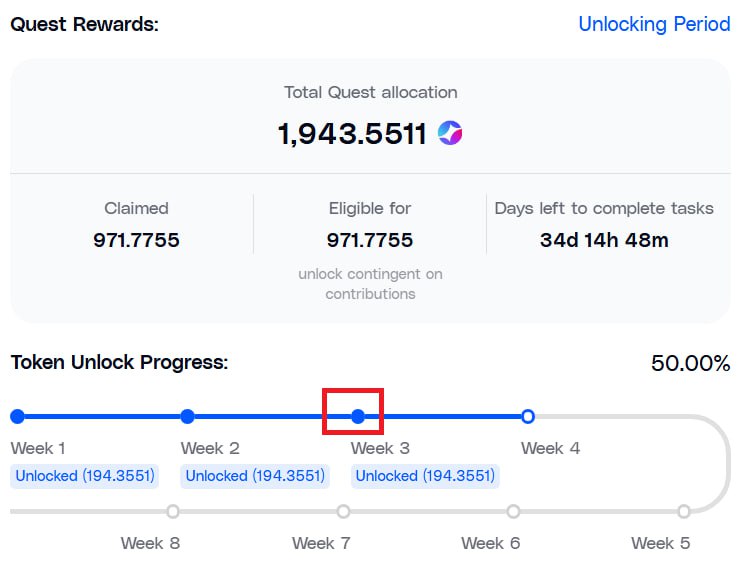Click the Week 8 grey marker
The height and width of the screenshot is (561, 747).
click(173, 511)
